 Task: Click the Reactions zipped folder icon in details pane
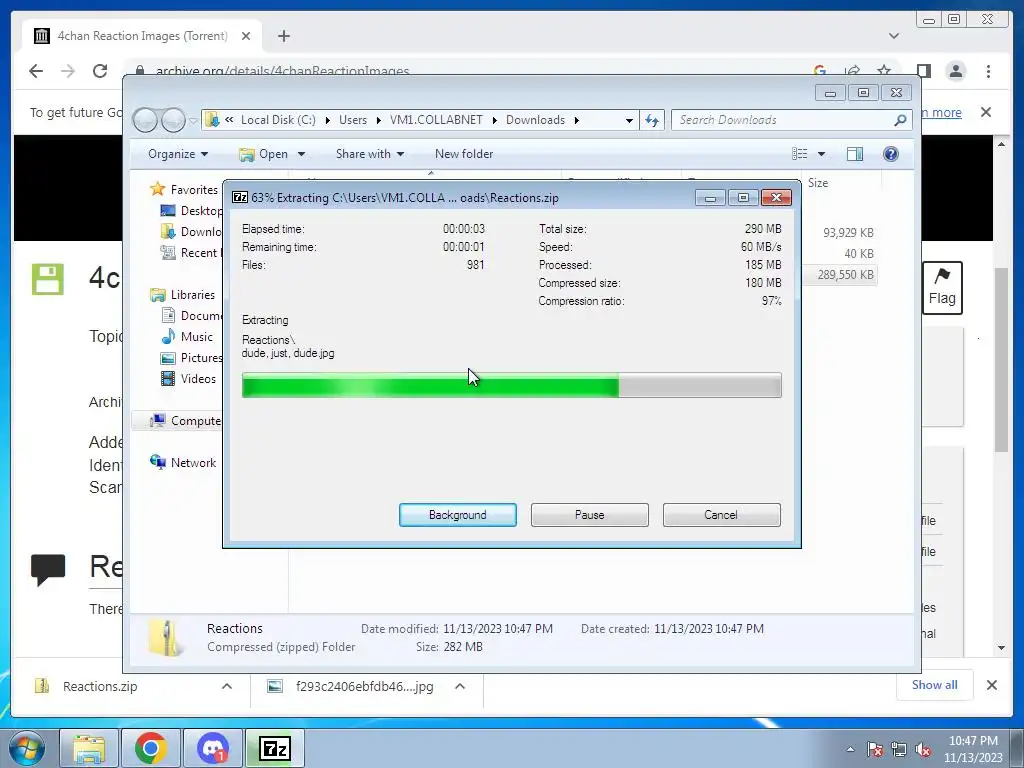(165, 637)
